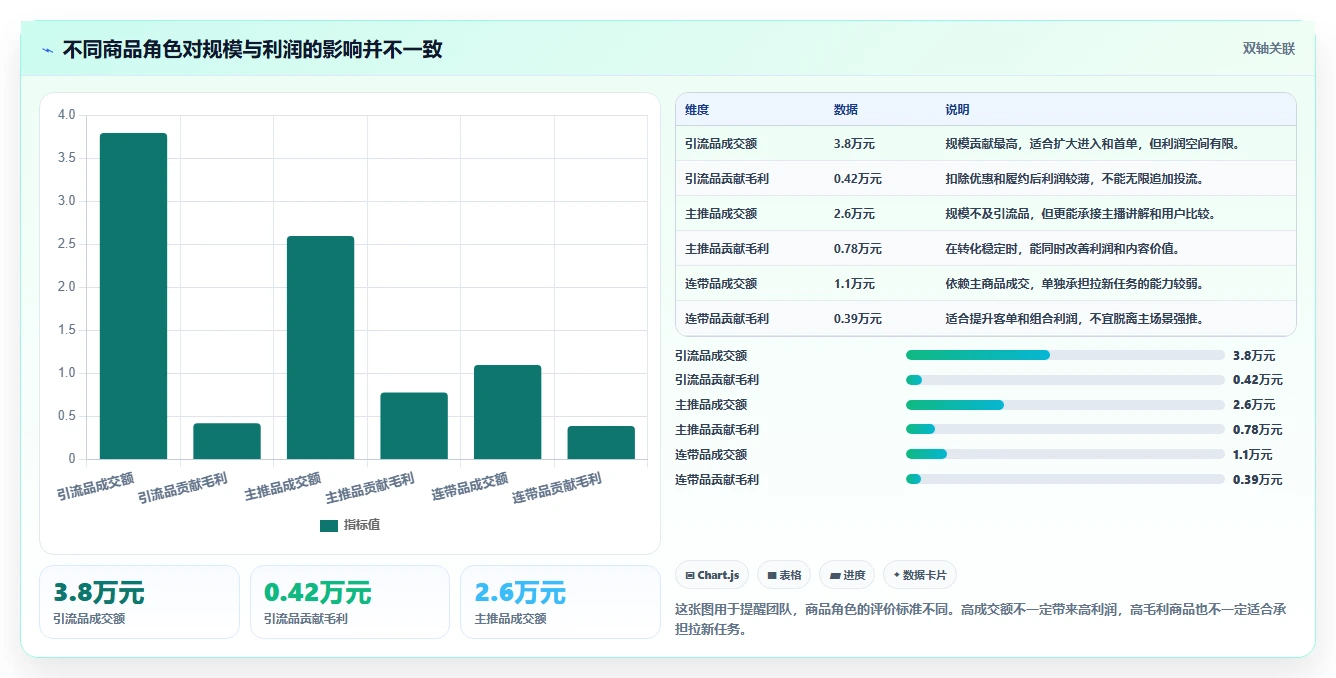Click the 主推品成交额 progress bar at 2.6万元

(x=1065, y=405)
